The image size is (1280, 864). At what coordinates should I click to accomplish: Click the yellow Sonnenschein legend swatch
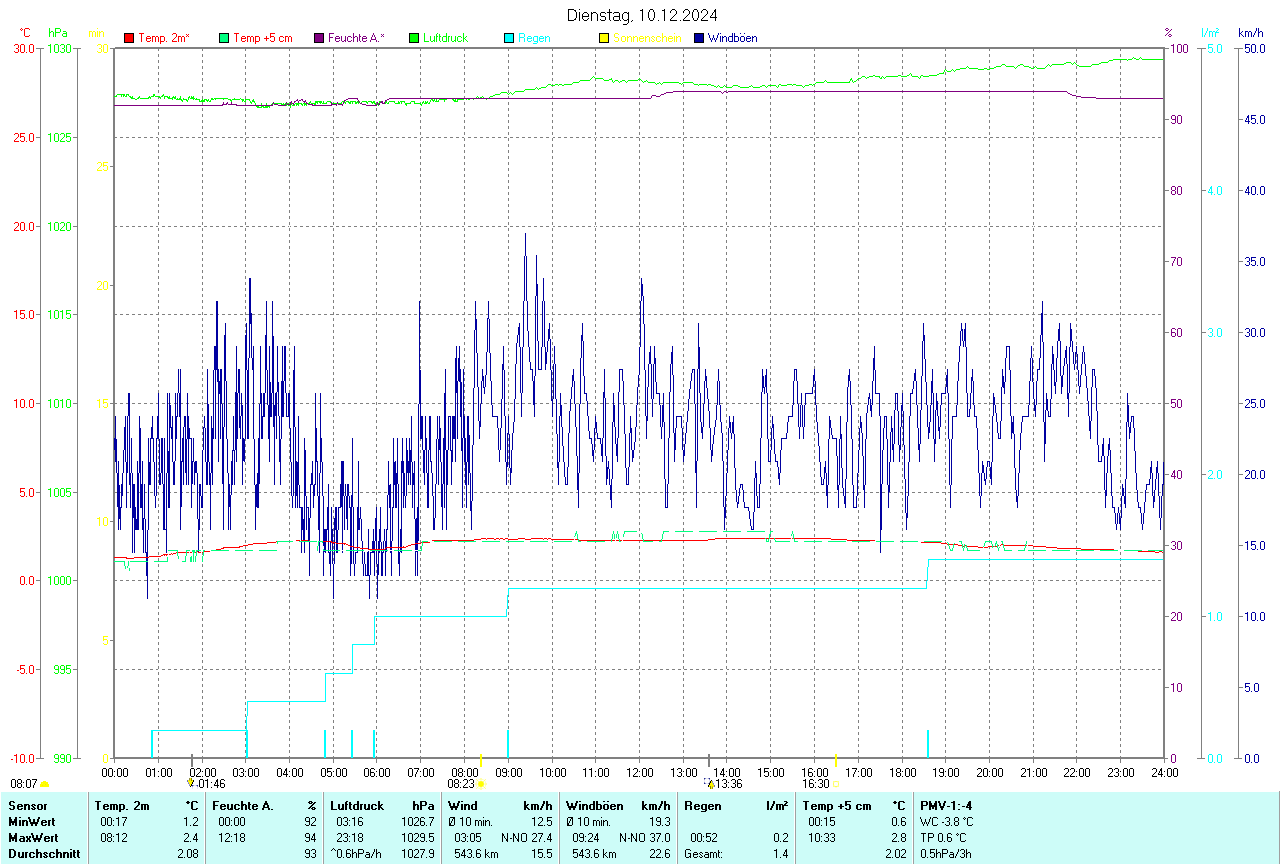[x=603, y=38]
